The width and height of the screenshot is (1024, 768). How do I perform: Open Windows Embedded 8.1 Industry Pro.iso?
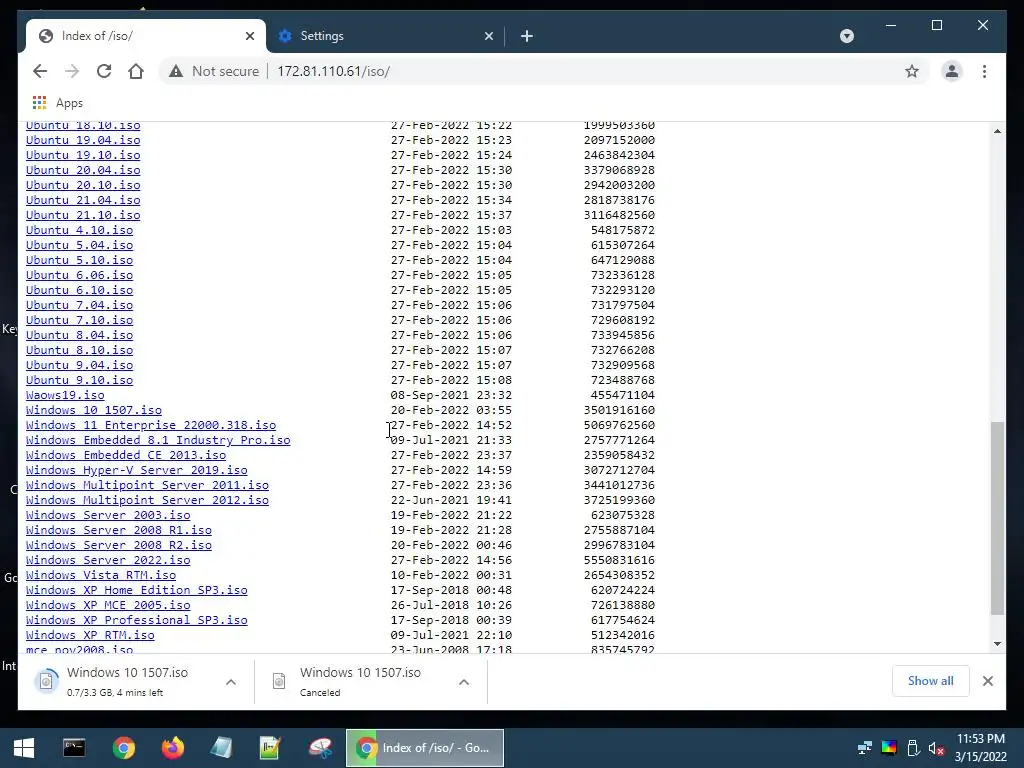point(158,440)
